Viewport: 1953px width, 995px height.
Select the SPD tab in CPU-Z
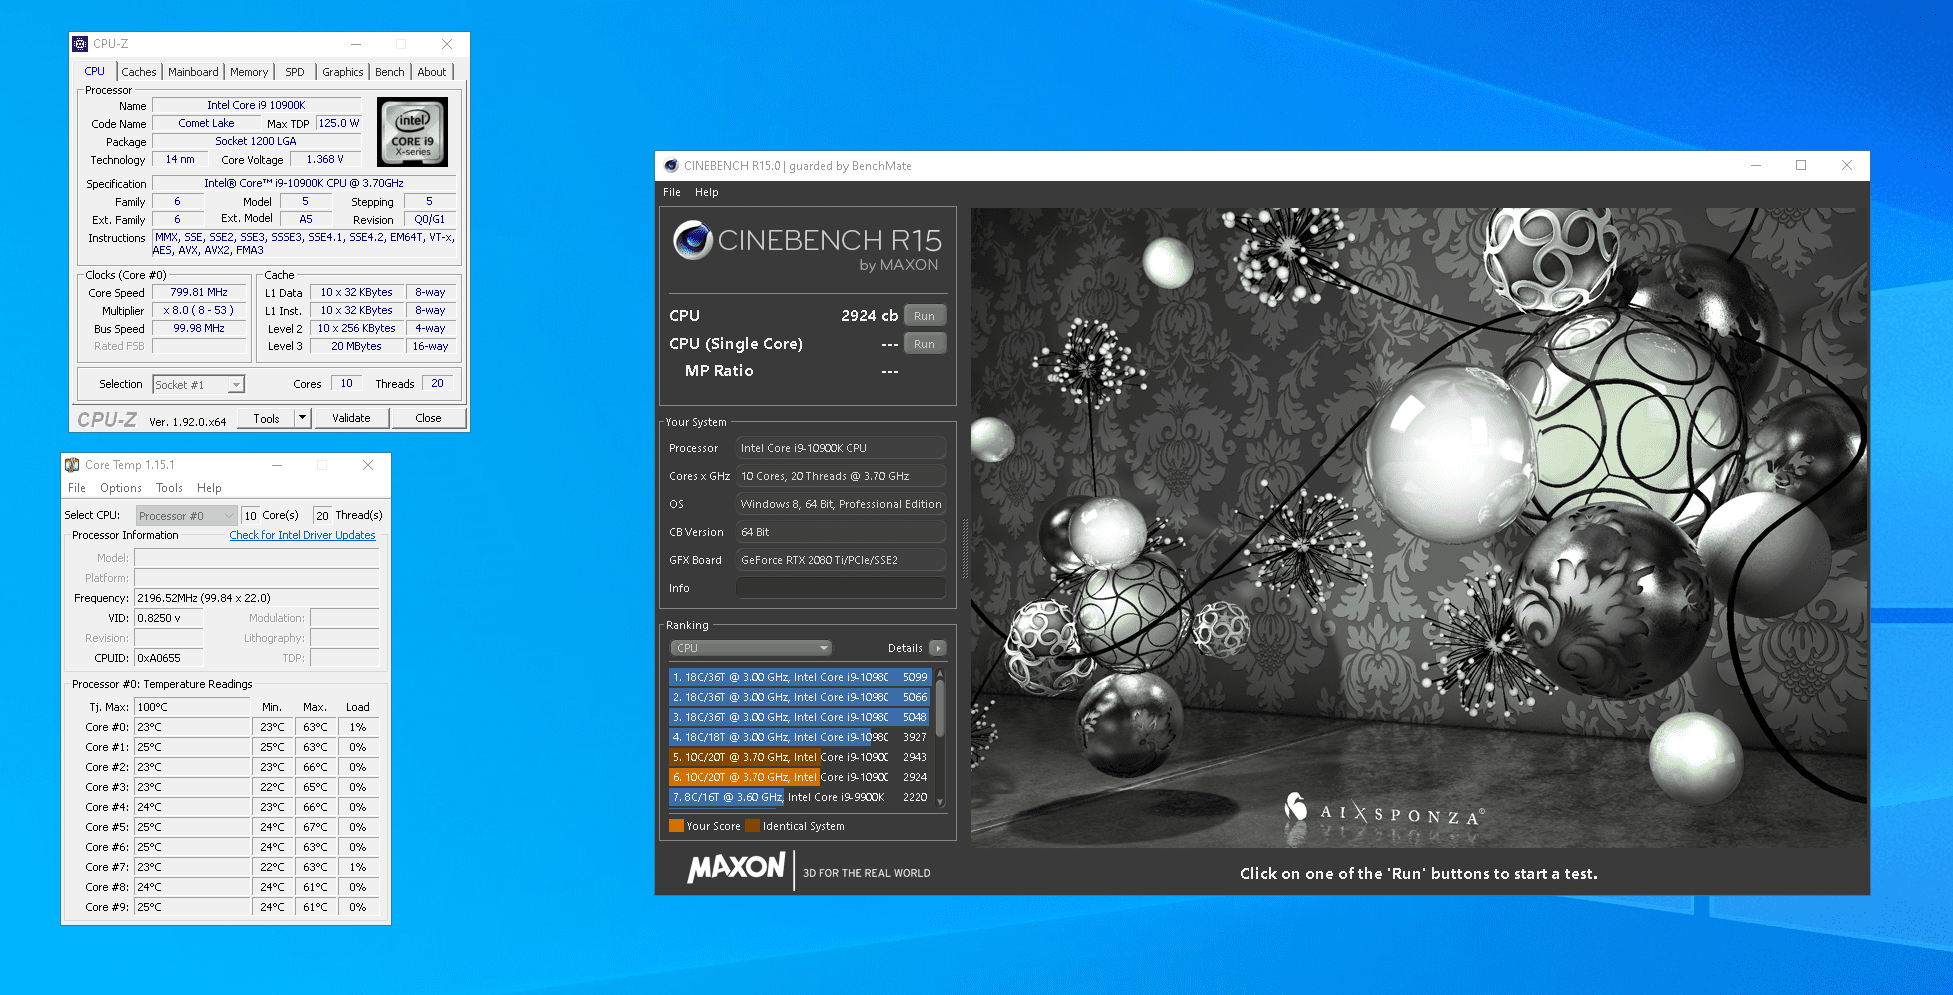point(295,72)
